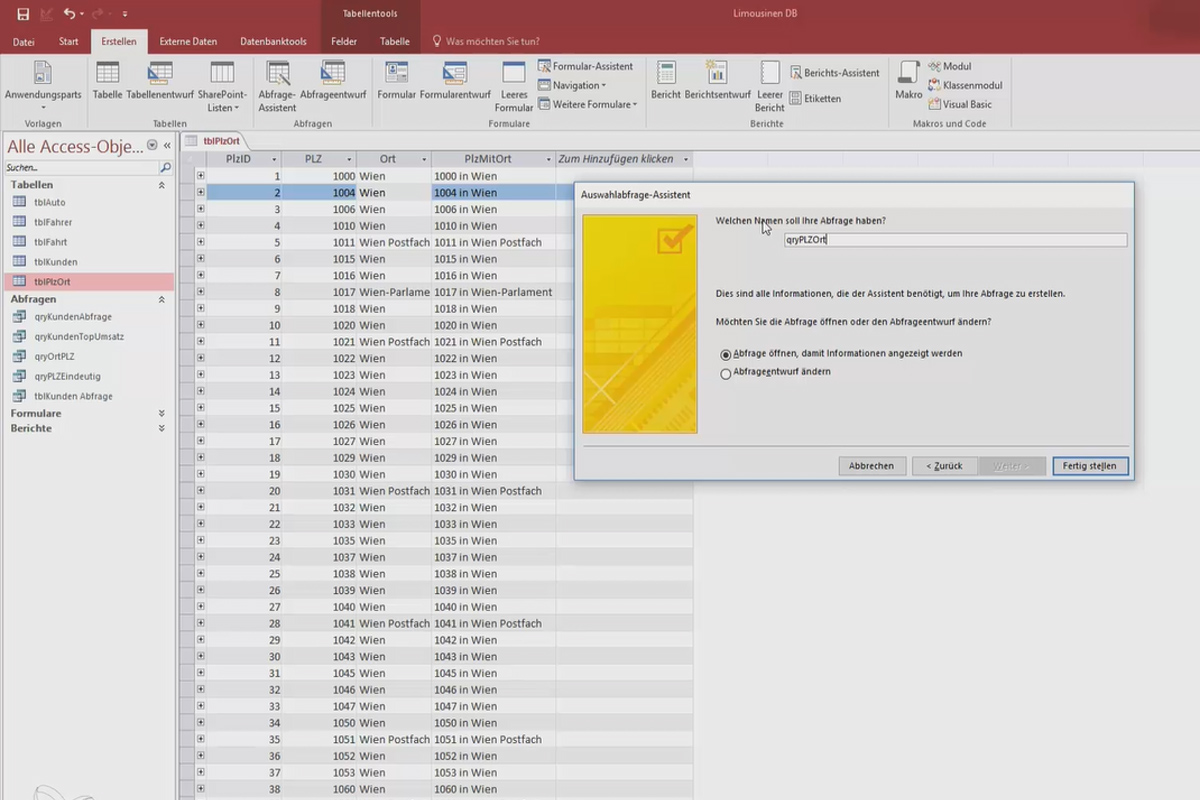
Task: Expand row 1 record plus box
Action: click(x=201, y=176)
